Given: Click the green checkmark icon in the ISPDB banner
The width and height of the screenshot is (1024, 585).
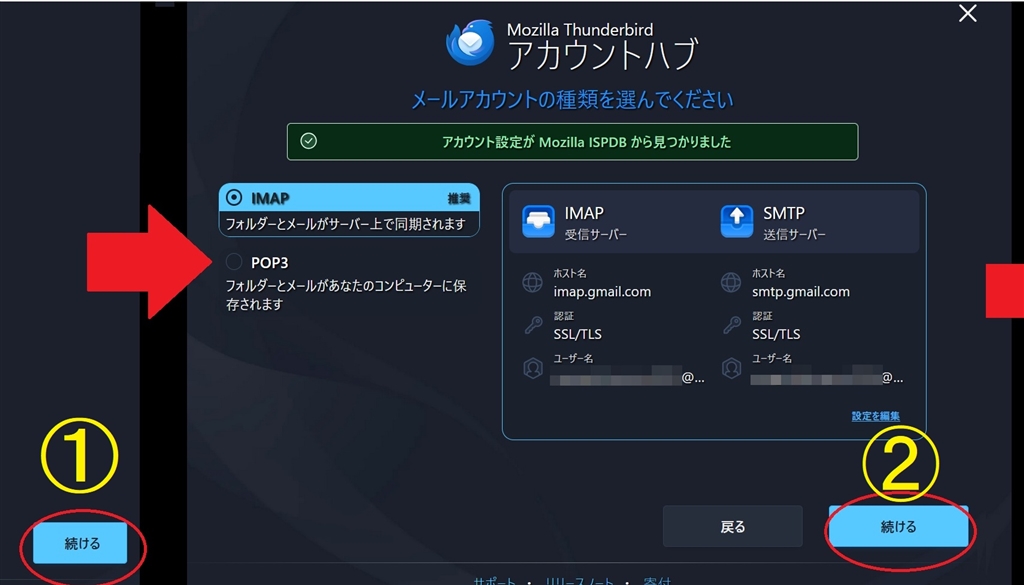Looking at the screenshot, I should 308,141.
